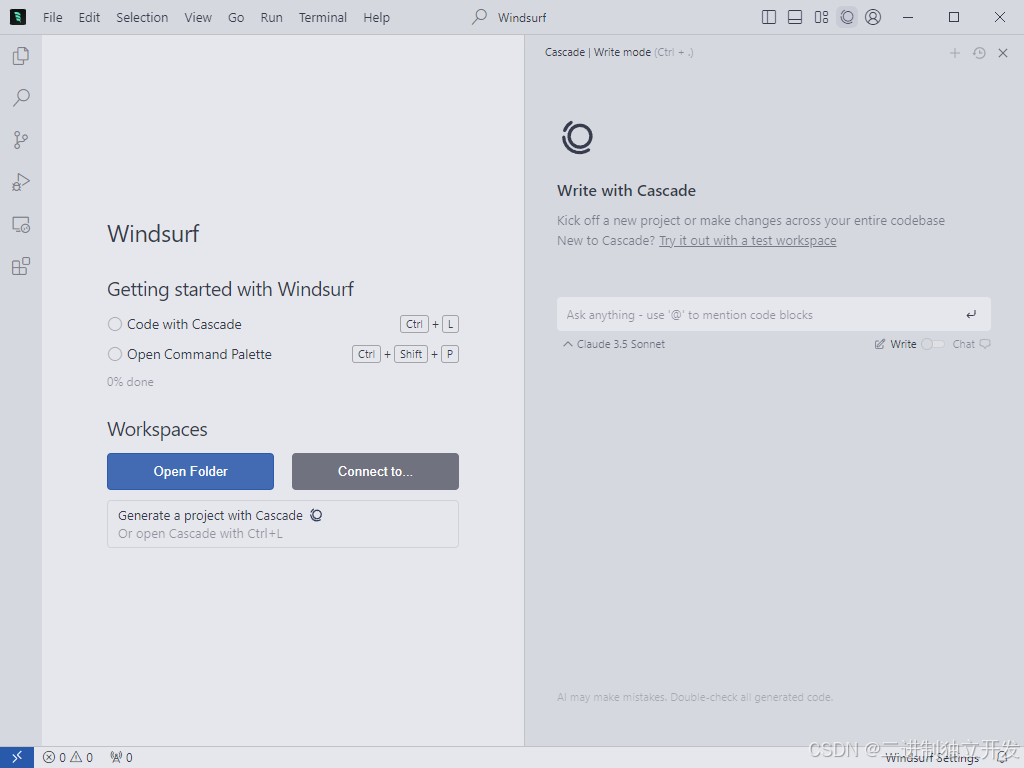Click the 'Getting started with Windsurf' heading
This screenshot has width=1024, height=768.
coord(231,289)
